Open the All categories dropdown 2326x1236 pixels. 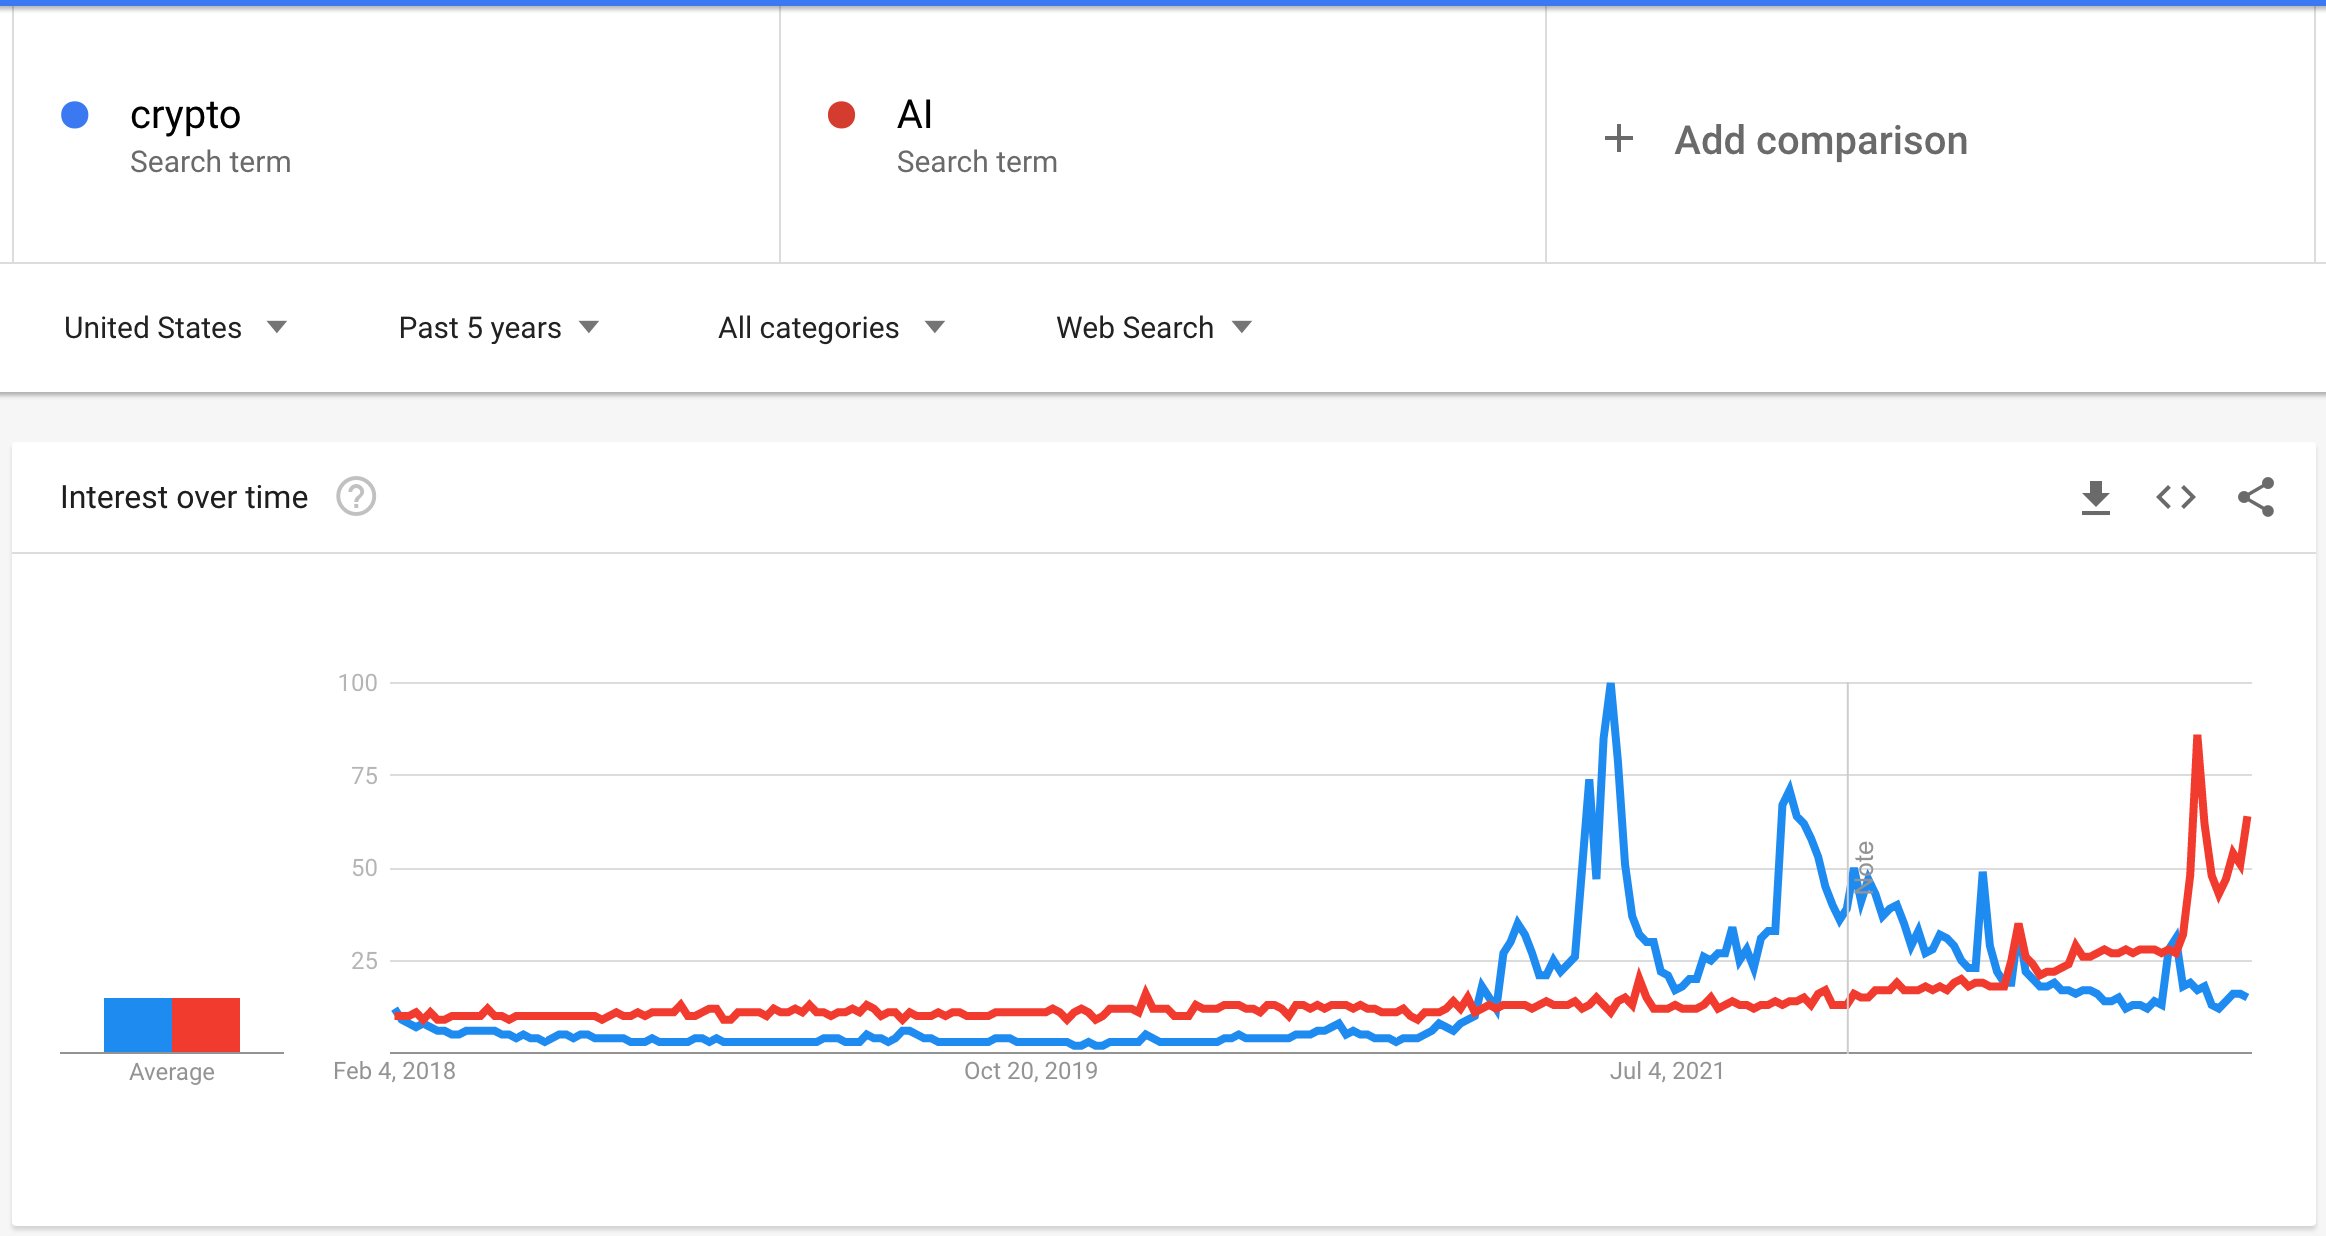(830, 327)
